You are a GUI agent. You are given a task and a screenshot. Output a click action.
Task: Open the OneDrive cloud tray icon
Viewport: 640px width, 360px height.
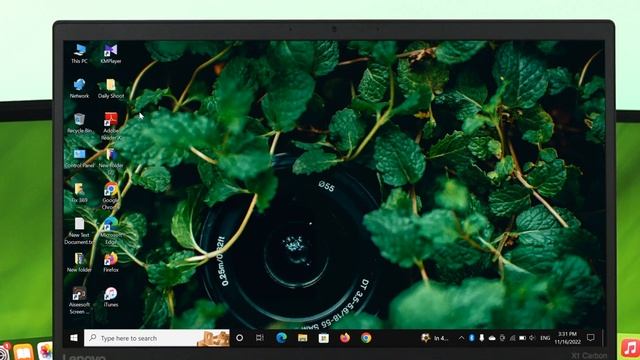(x=492, y=338)
